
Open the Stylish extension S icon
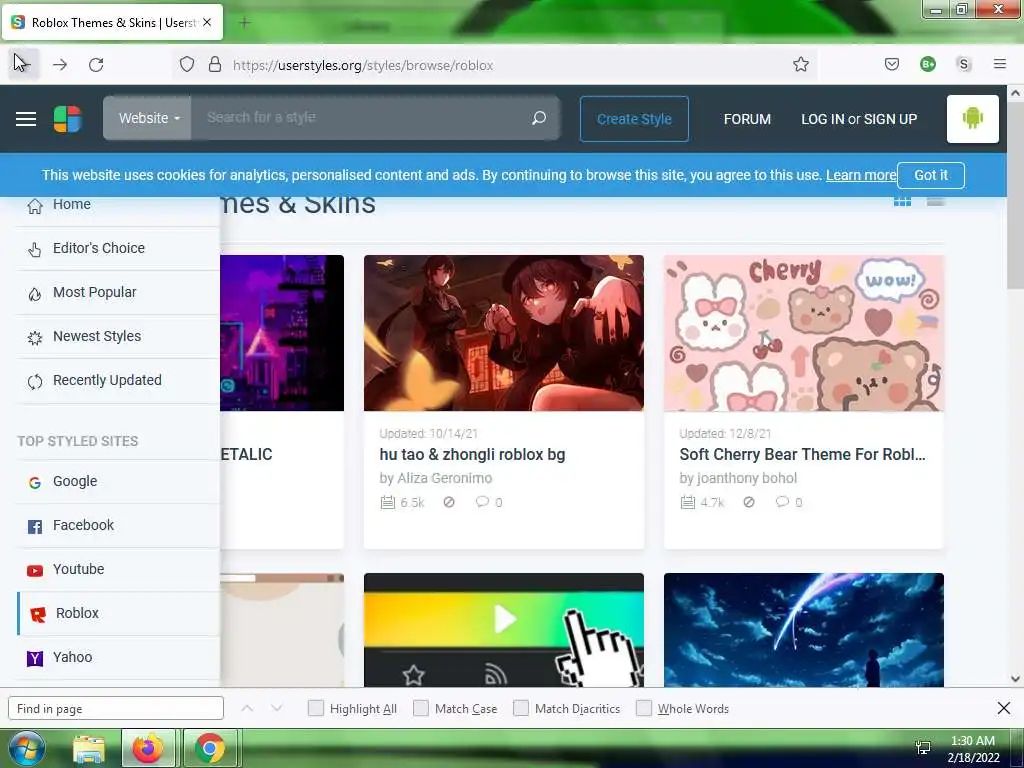[x=963, y=65]
